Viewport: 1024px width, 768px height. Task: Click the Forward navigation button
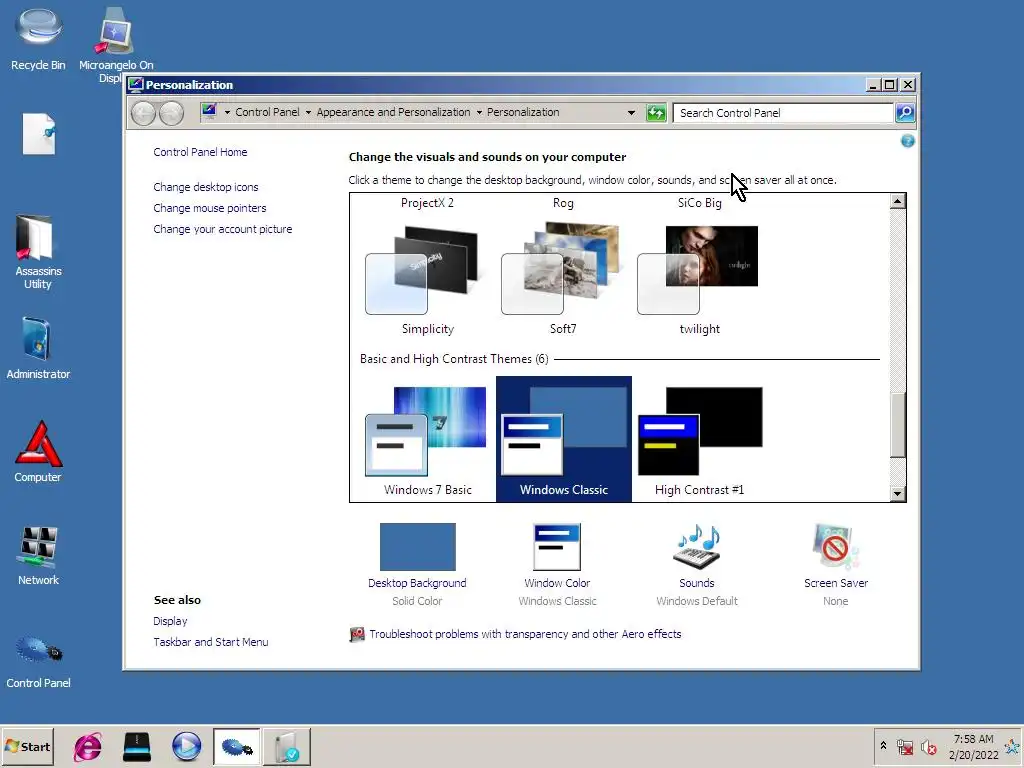[x=171, y=113]
